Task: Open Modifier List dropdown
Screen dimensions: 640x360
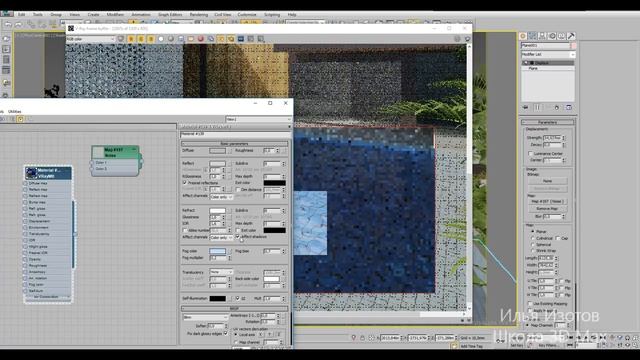Action: [548, 54]
